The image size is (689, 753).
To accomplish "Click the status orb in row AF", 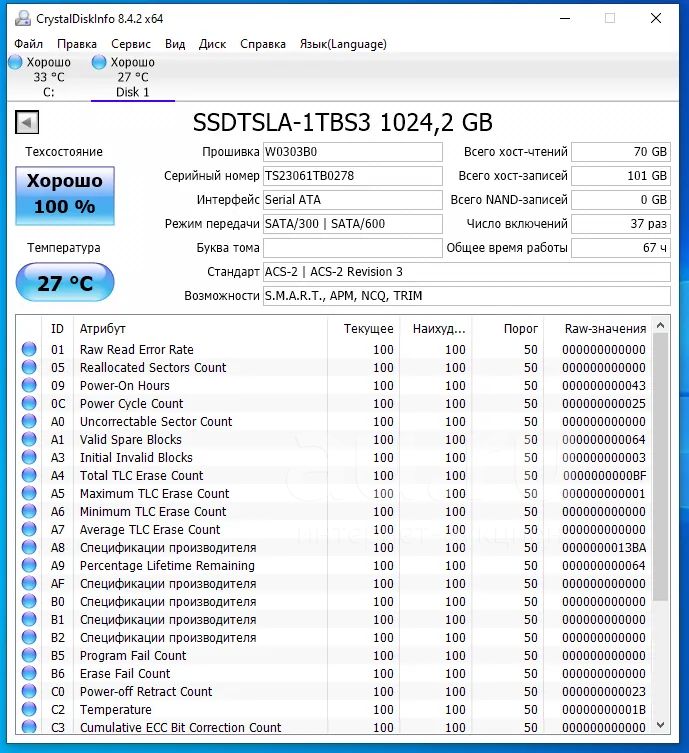I will [x=29, y=583].
